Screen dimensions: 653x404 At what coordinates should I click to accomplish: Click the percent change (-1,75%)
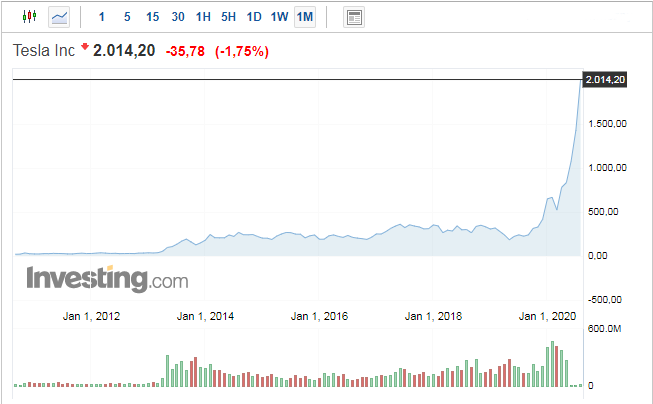coord(242,52)
